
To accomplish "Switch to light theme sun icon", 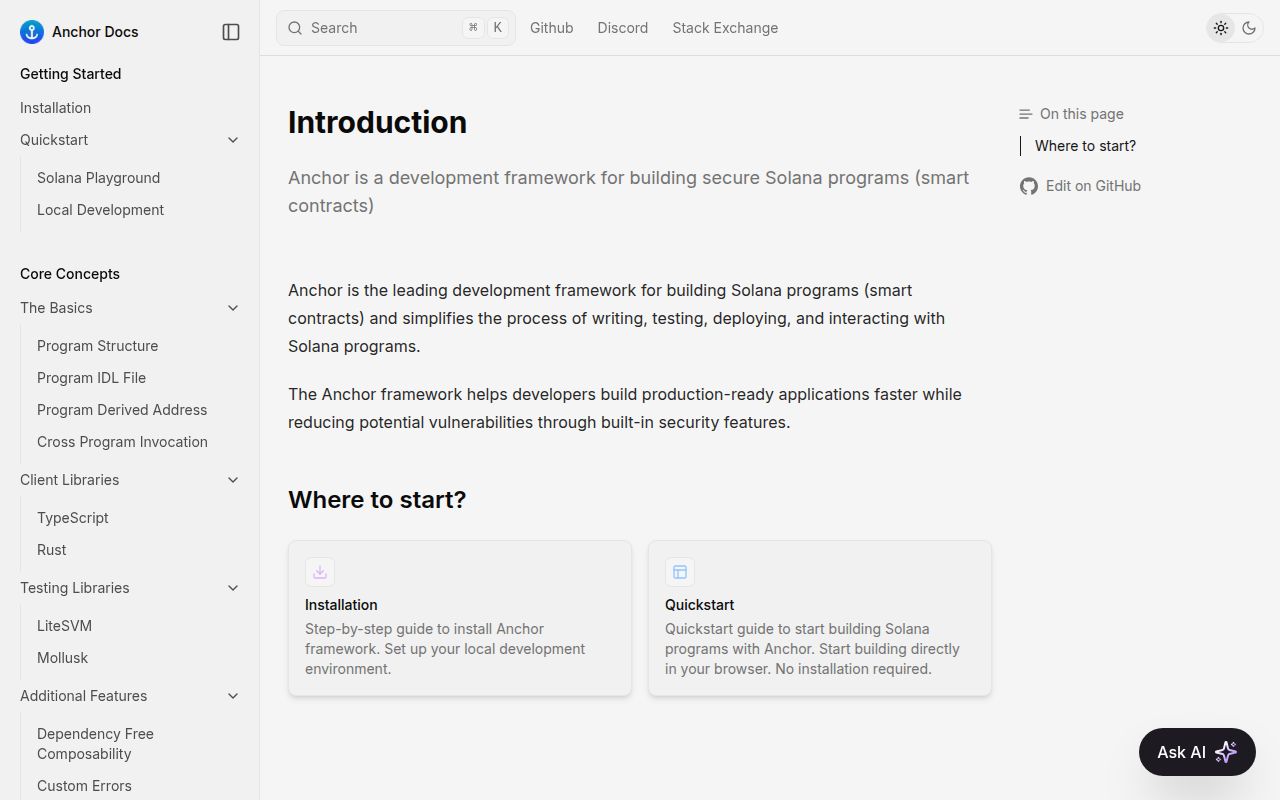I will coord(1221,28).
